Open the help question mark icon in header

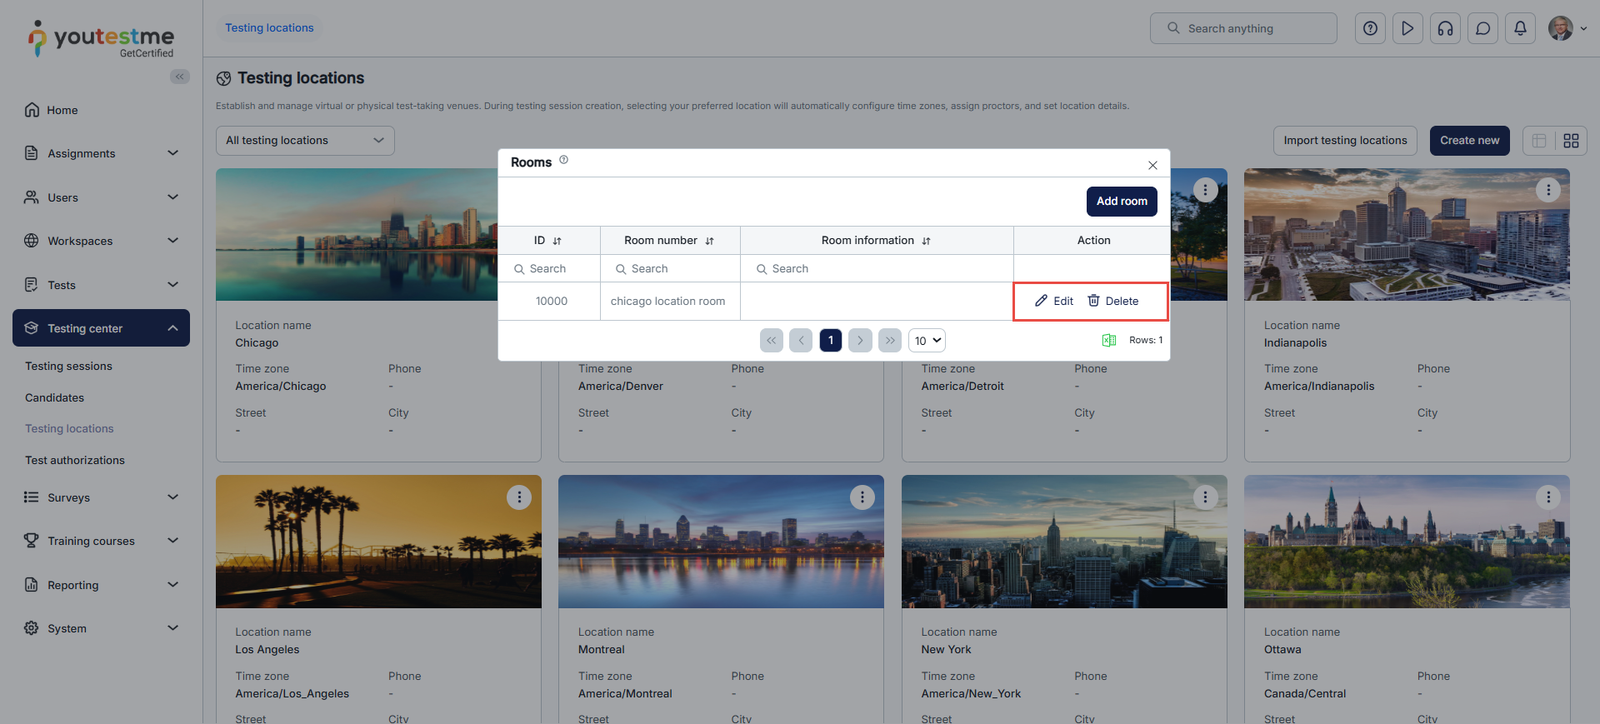[1370, 28]
